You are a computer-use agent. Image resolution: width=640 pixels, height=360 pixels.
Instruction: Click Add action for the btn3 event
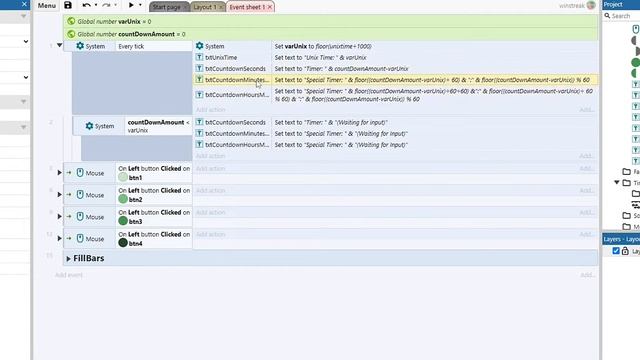(211, 212)
